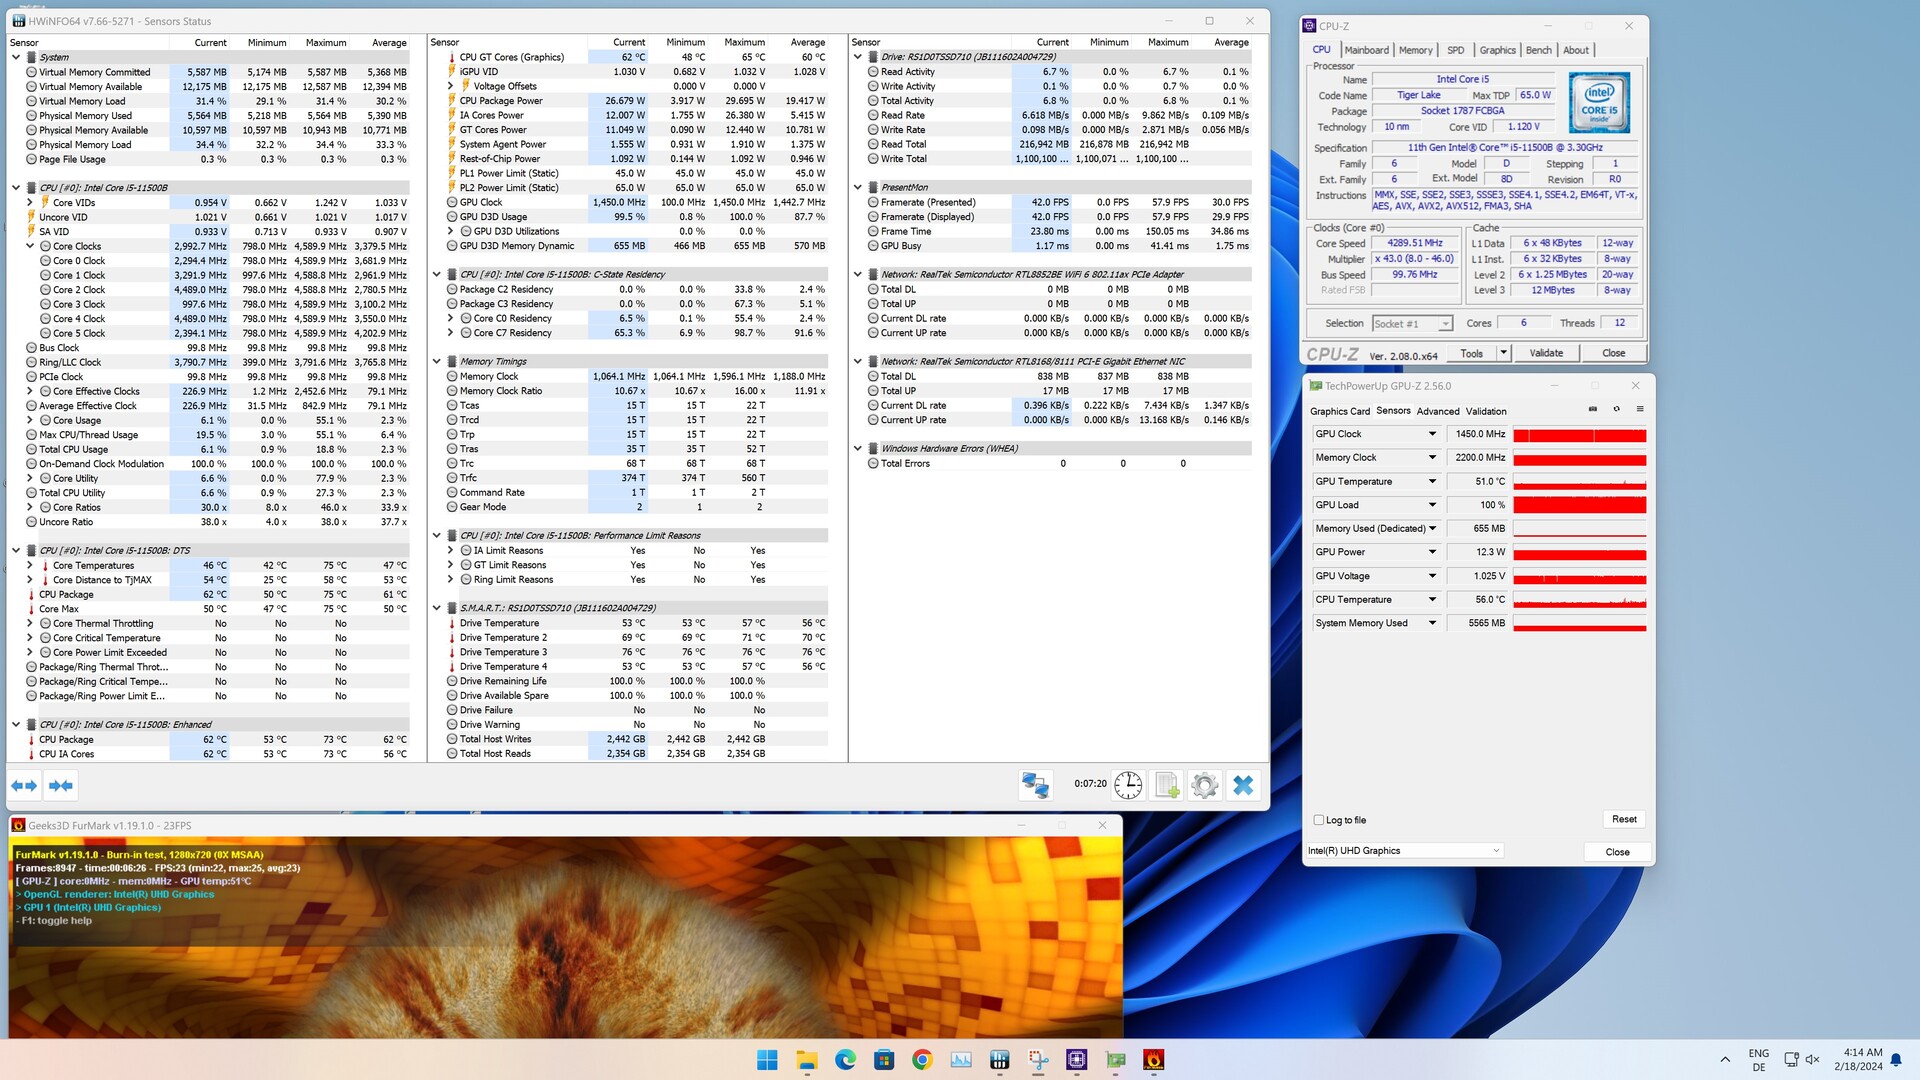This screenshot has width=1920, height=1080.
Task: Click the blue X close sensors icon
Action: coord(1243,786)
